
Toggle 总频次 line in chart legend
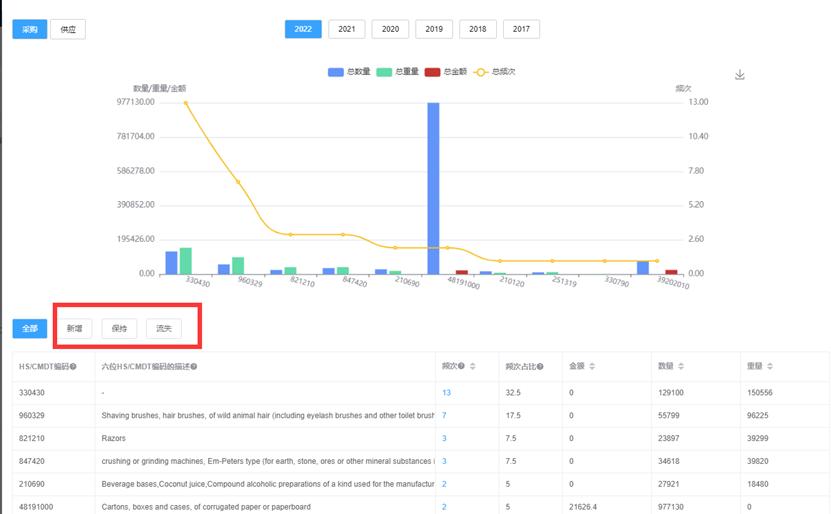tap(495, 72)
